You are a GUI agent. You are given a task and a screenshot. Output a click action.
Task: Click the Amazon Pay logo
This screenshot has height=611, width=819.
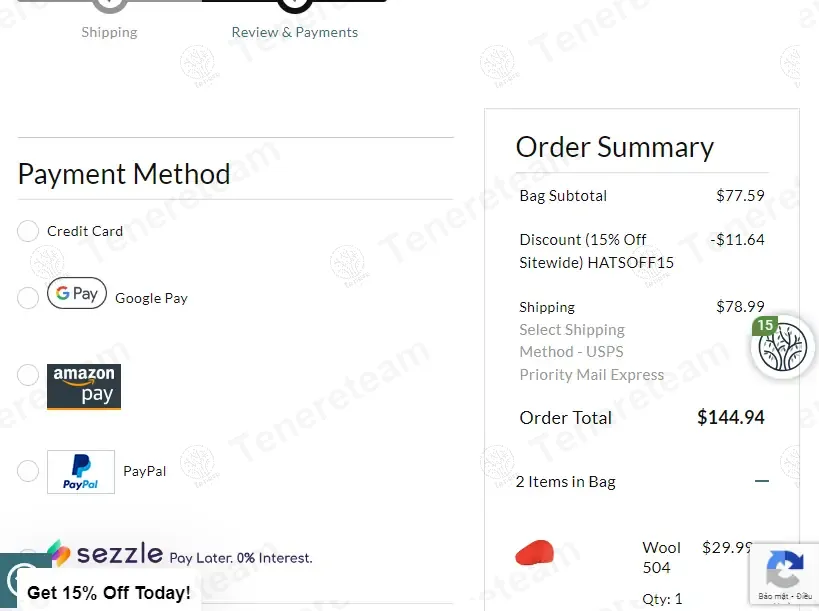point(84,386)
